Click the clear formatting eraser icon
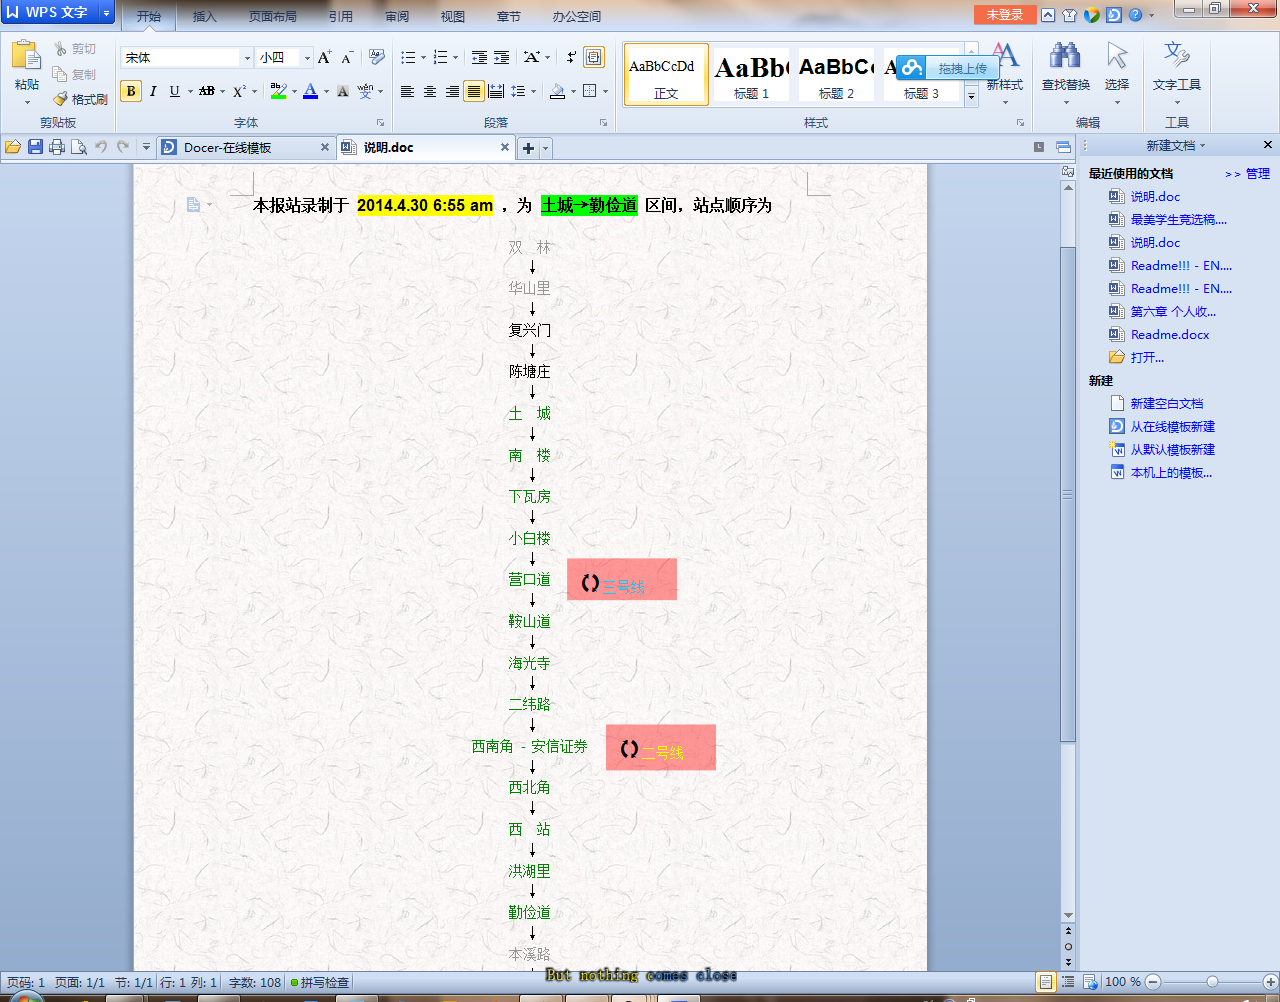The height and width of the screenshot is (1002, 1280). [x=376, y=57]
